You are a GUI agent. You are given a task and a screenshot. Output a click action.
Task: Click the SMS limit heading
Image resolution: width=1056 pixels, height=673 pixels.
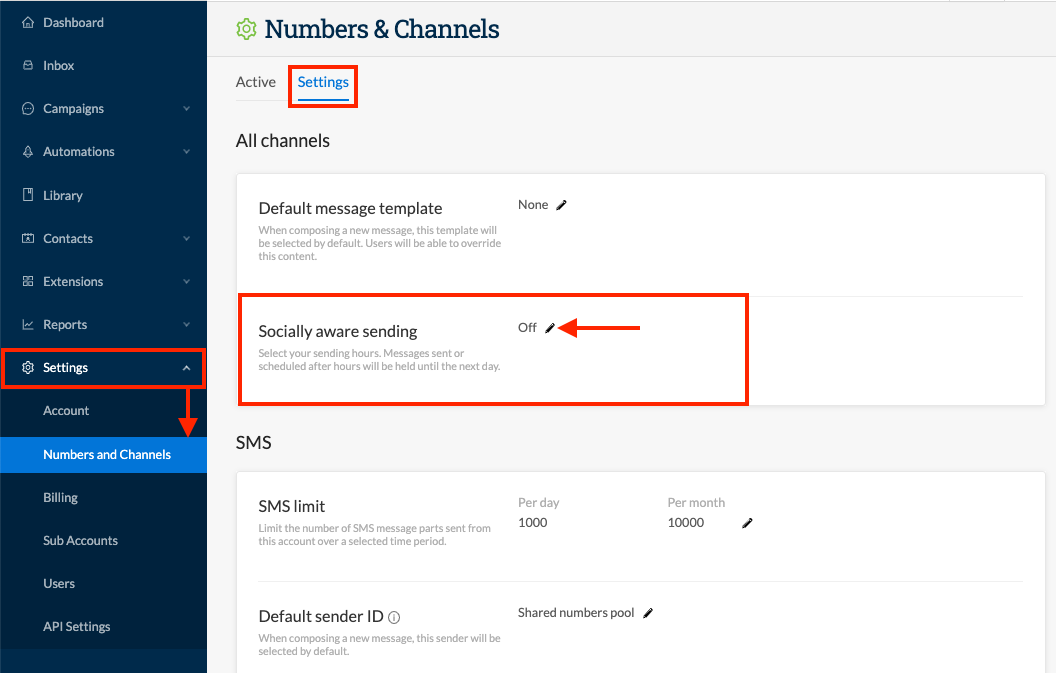coord(292,507)
